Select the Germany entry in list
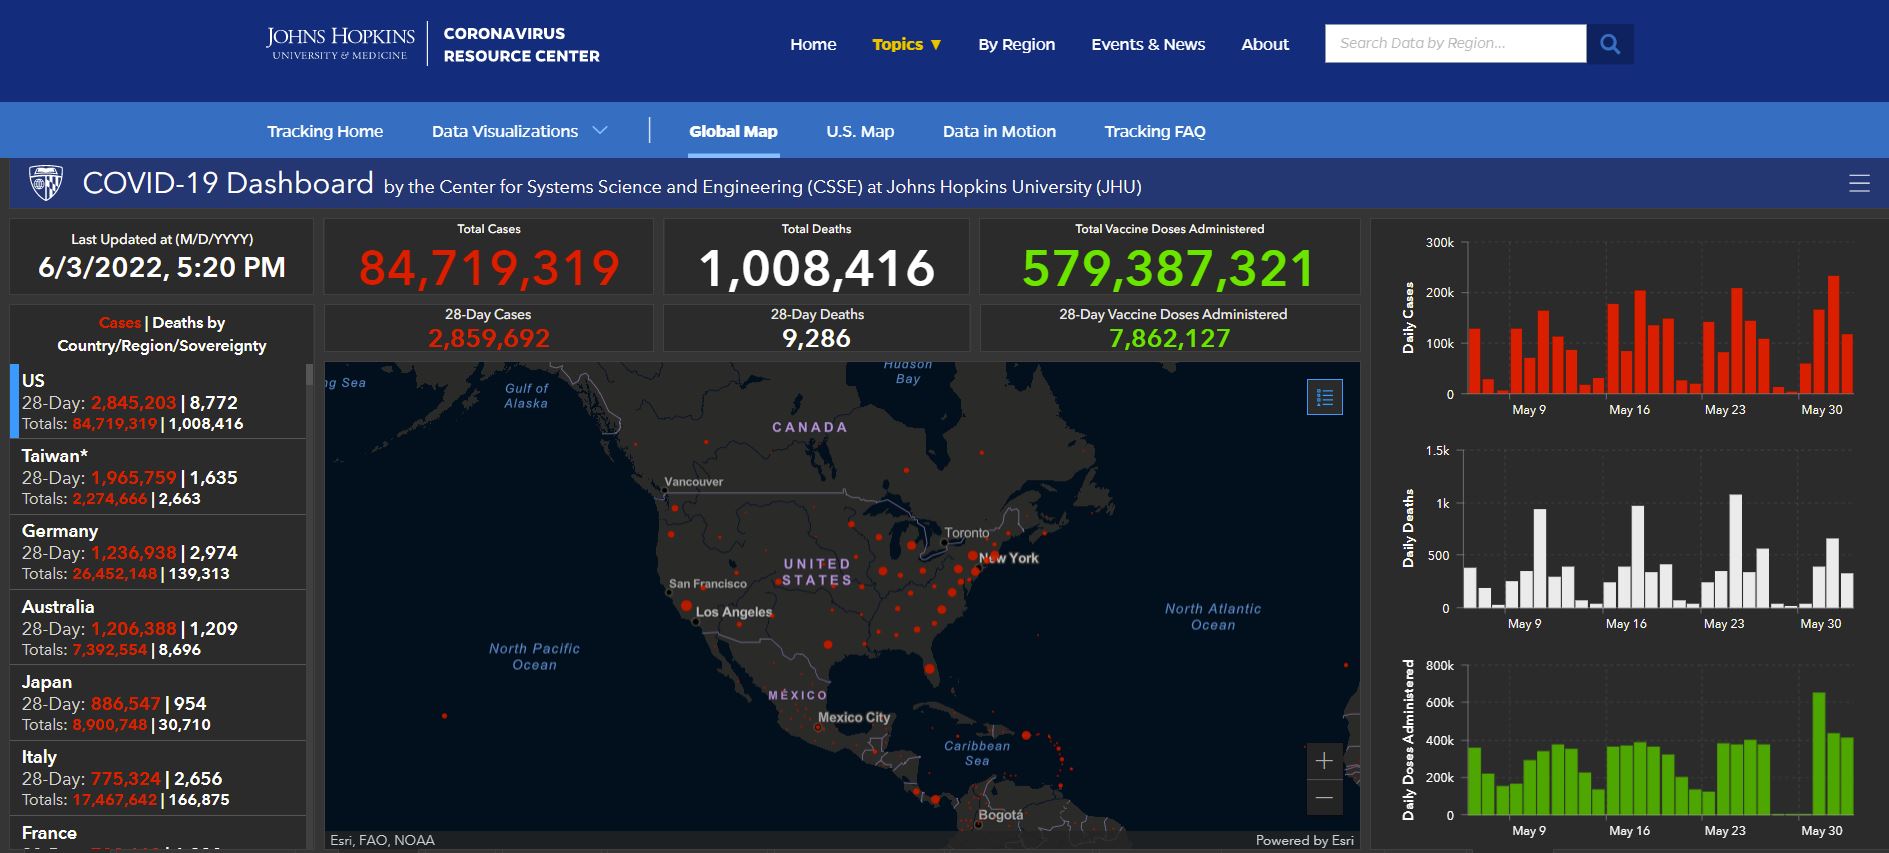 point(158,552)
